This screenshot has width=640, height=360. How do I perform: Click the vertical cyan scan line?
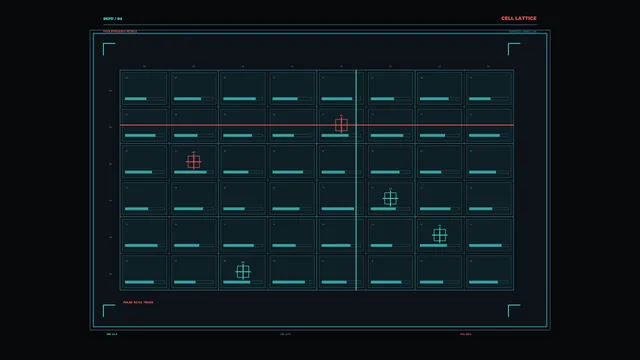click(356, 180)
